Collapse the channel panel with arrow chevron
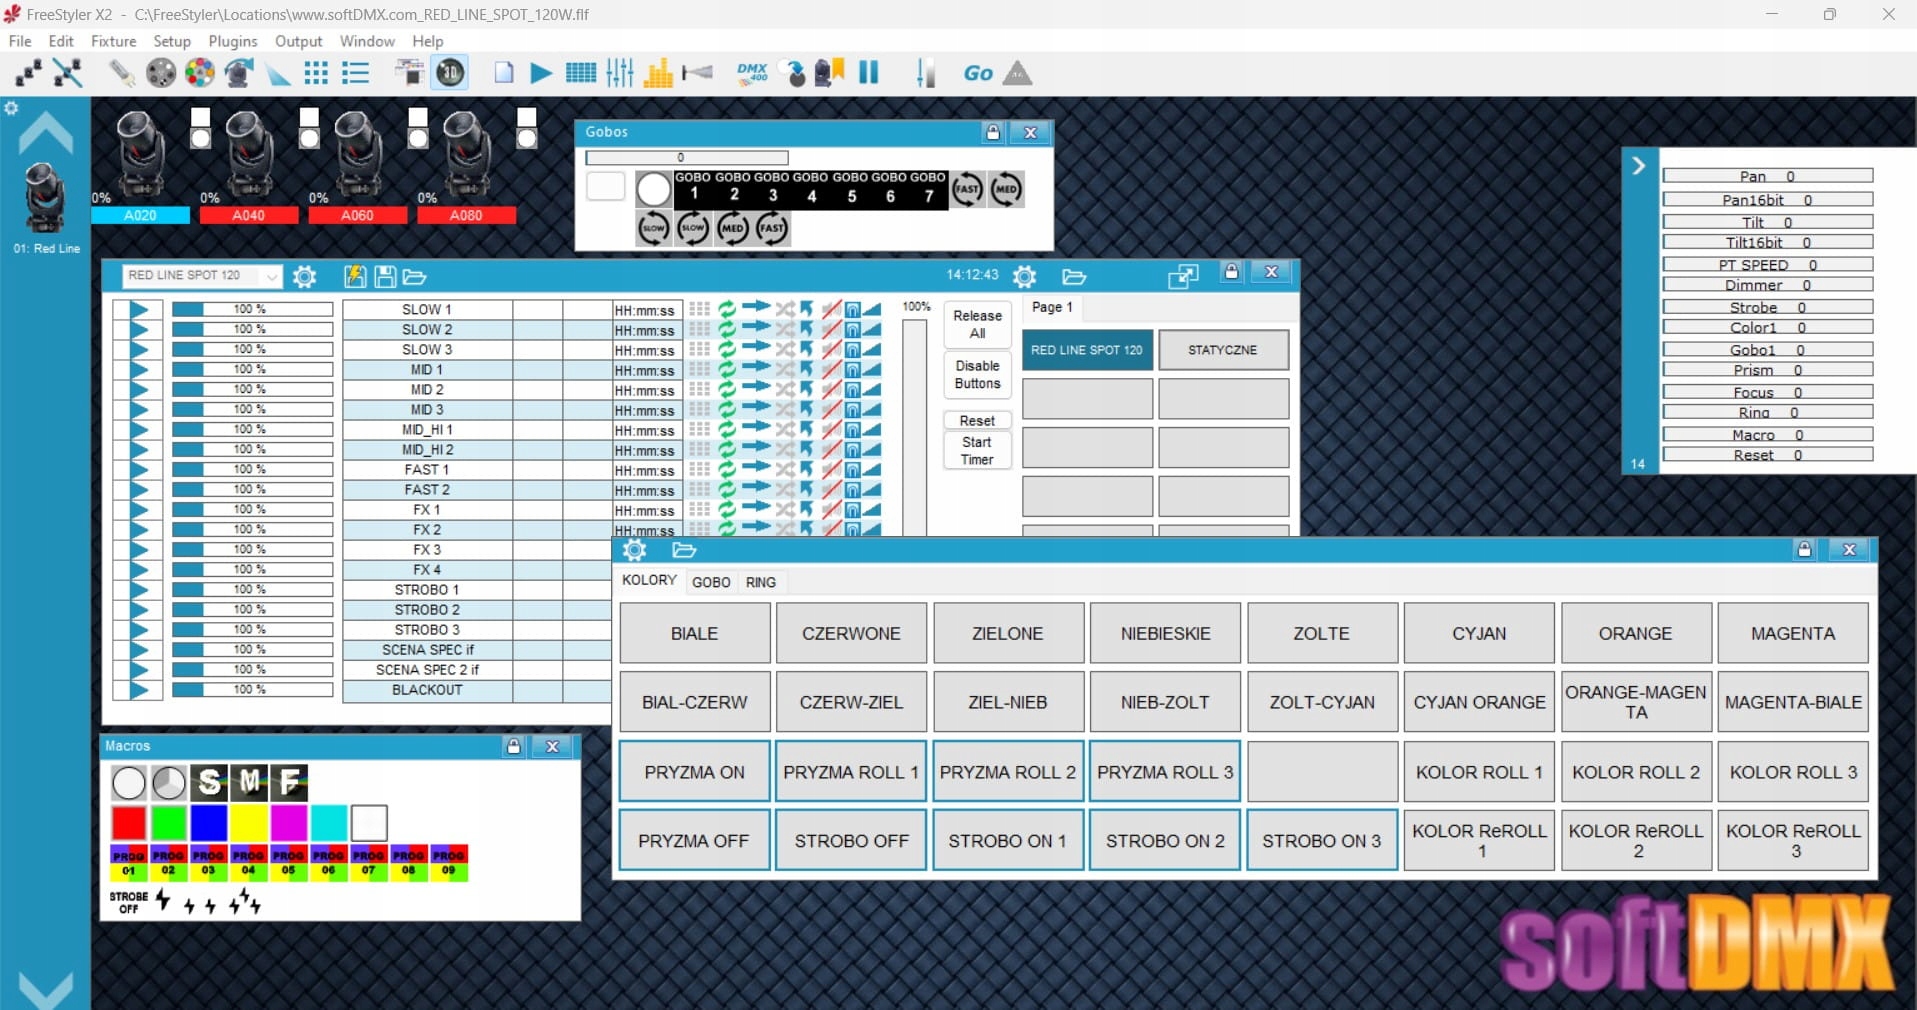 (1638, 166)
